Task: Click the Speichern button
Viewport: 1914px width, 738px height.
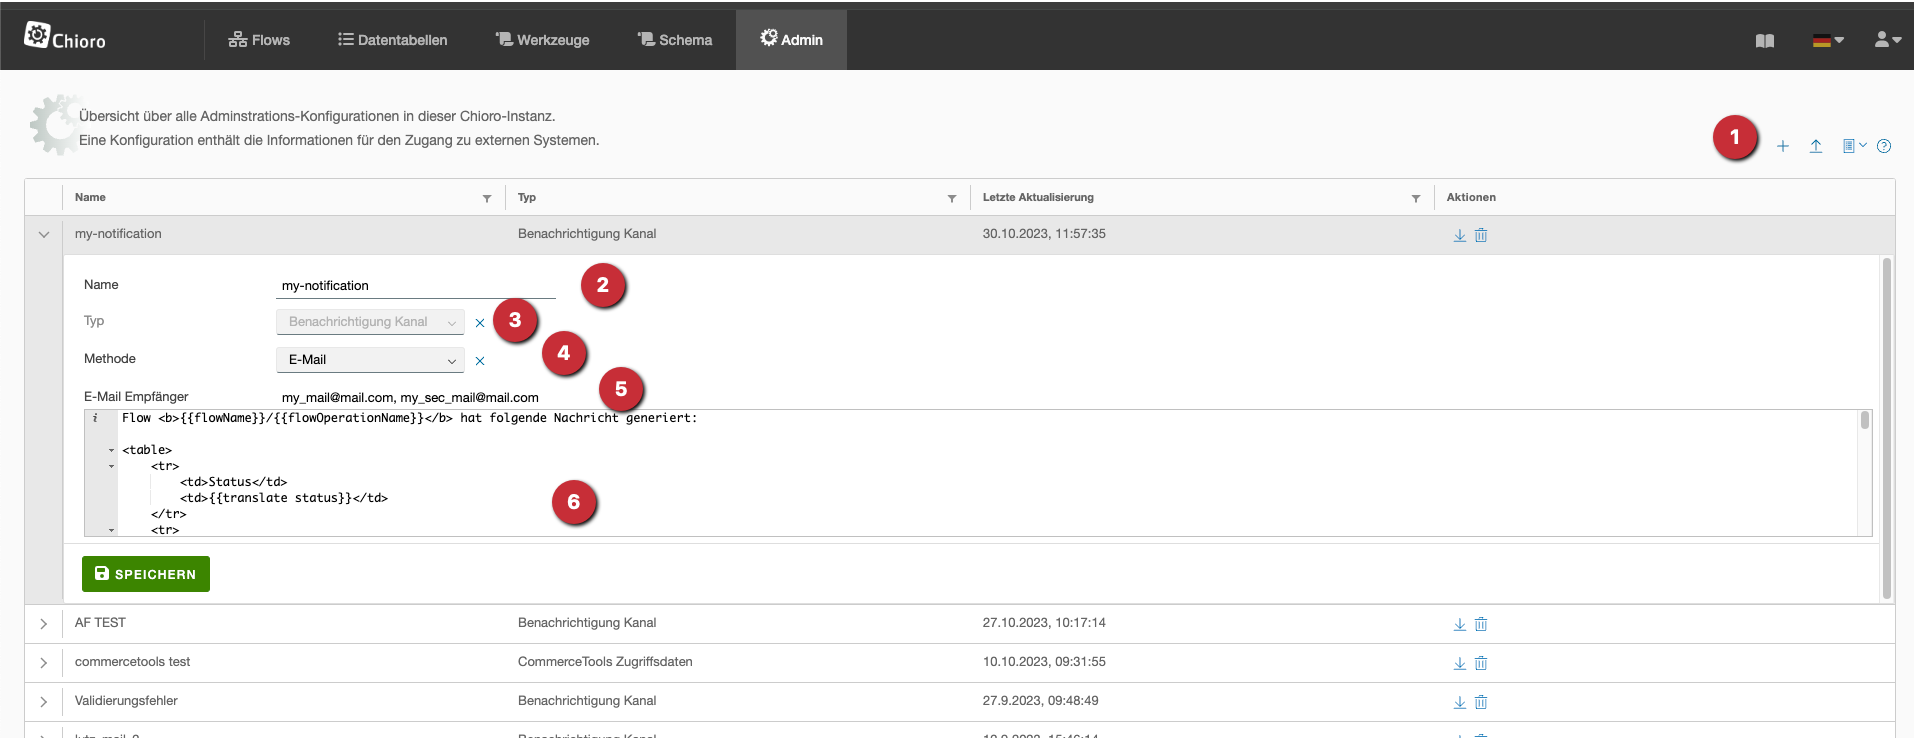Action: [146, 574]
